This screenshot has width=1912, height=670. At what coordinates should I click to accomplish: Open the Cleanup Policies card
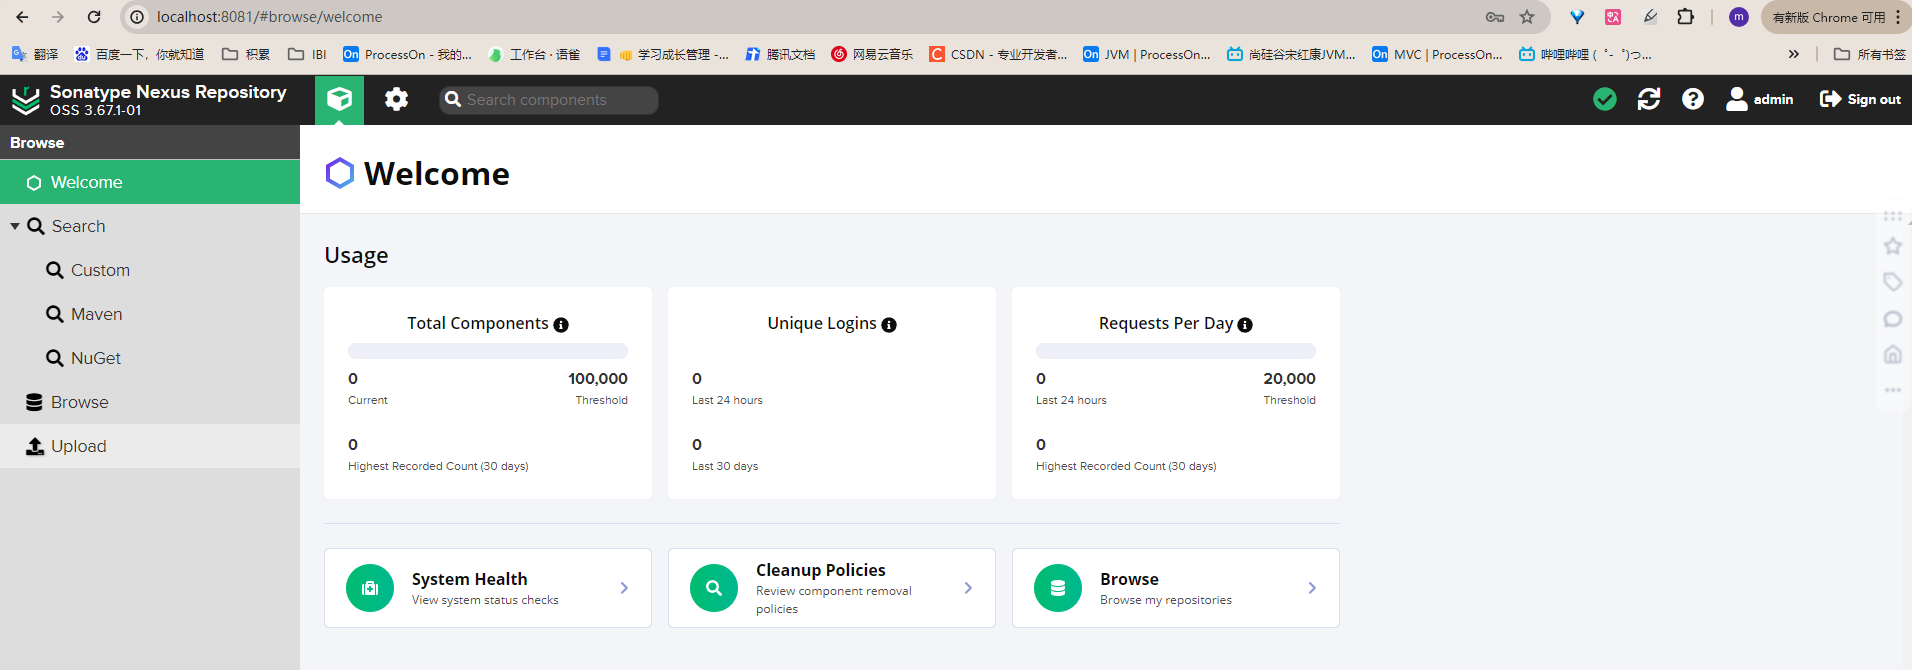(x=832, y=588)
